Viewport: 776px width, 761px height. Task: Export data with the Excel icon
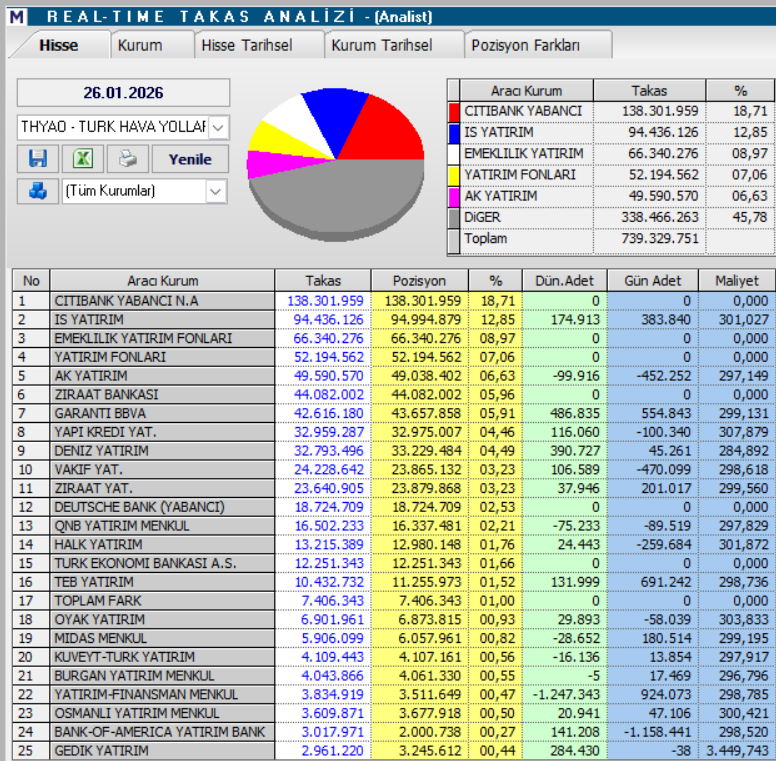pos(83,159)
